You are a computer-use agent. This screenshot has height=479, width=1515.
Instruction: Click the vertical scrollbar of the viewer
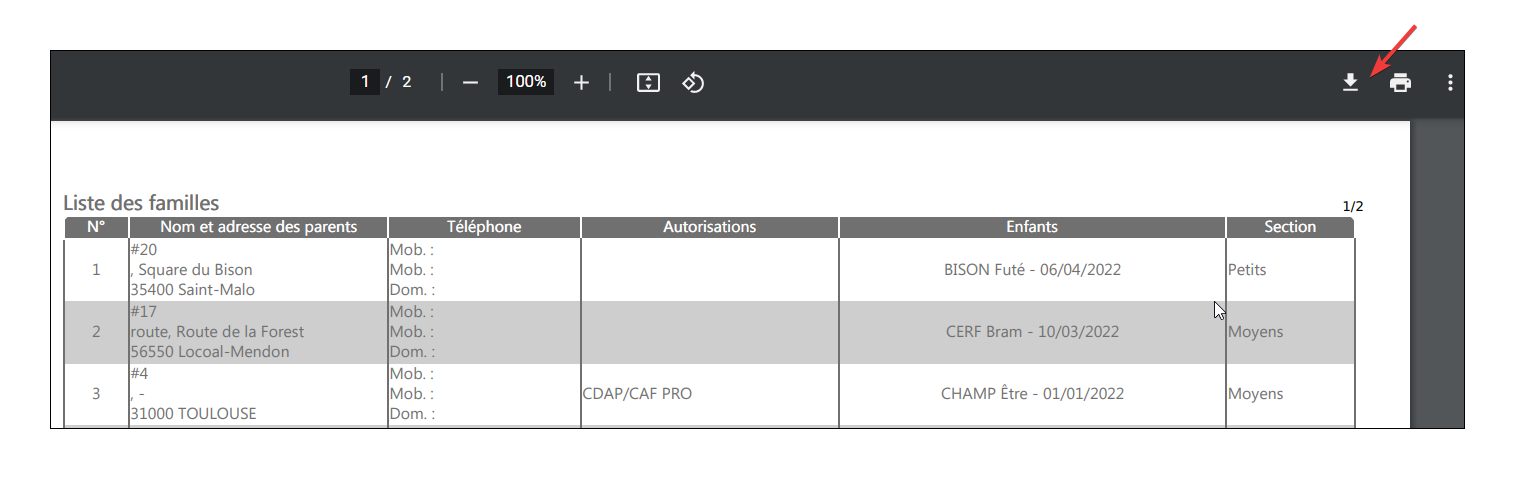click(x=1437, y=275)
